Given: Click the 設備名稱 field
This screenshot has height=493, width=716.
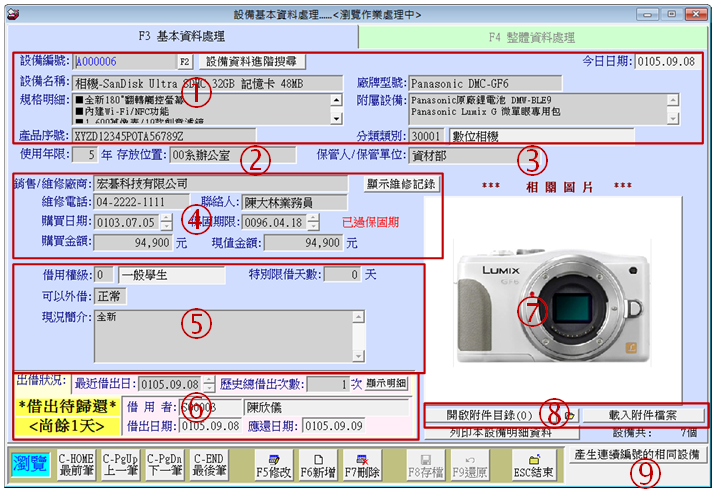Looking at the screenshot, I should pyautogui.click(x=208, y=84).
